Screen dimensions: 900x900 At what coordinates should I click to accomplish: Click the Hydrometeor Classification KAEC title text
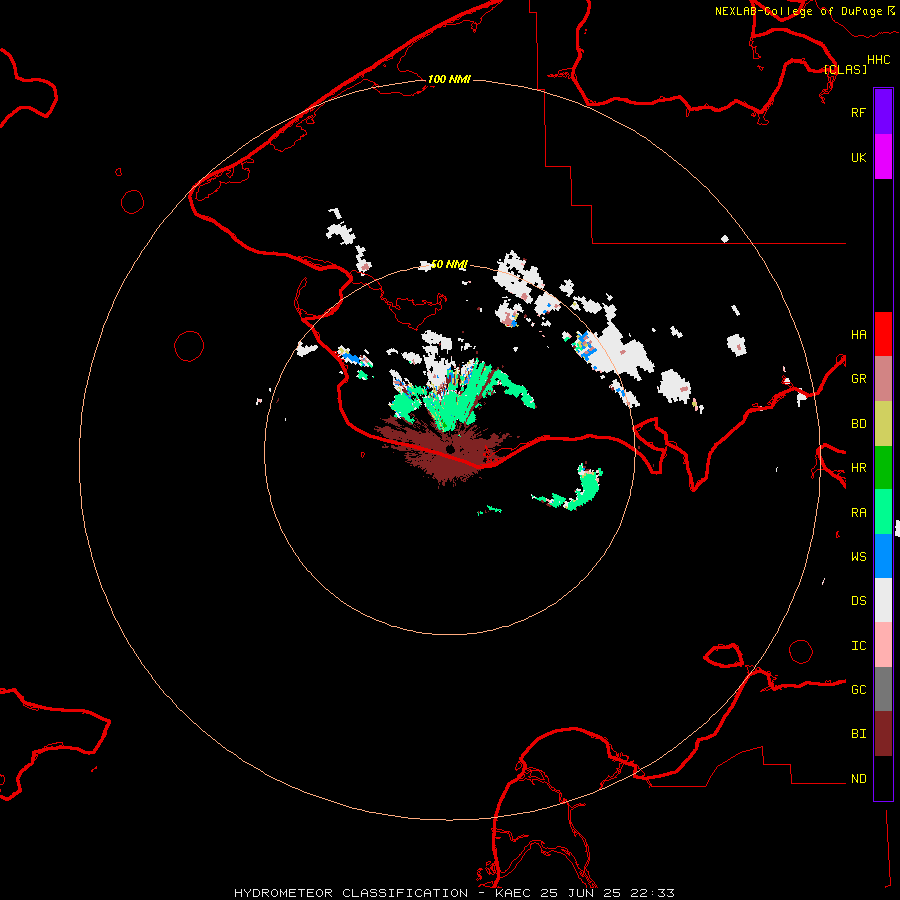(x=454, y=893)
